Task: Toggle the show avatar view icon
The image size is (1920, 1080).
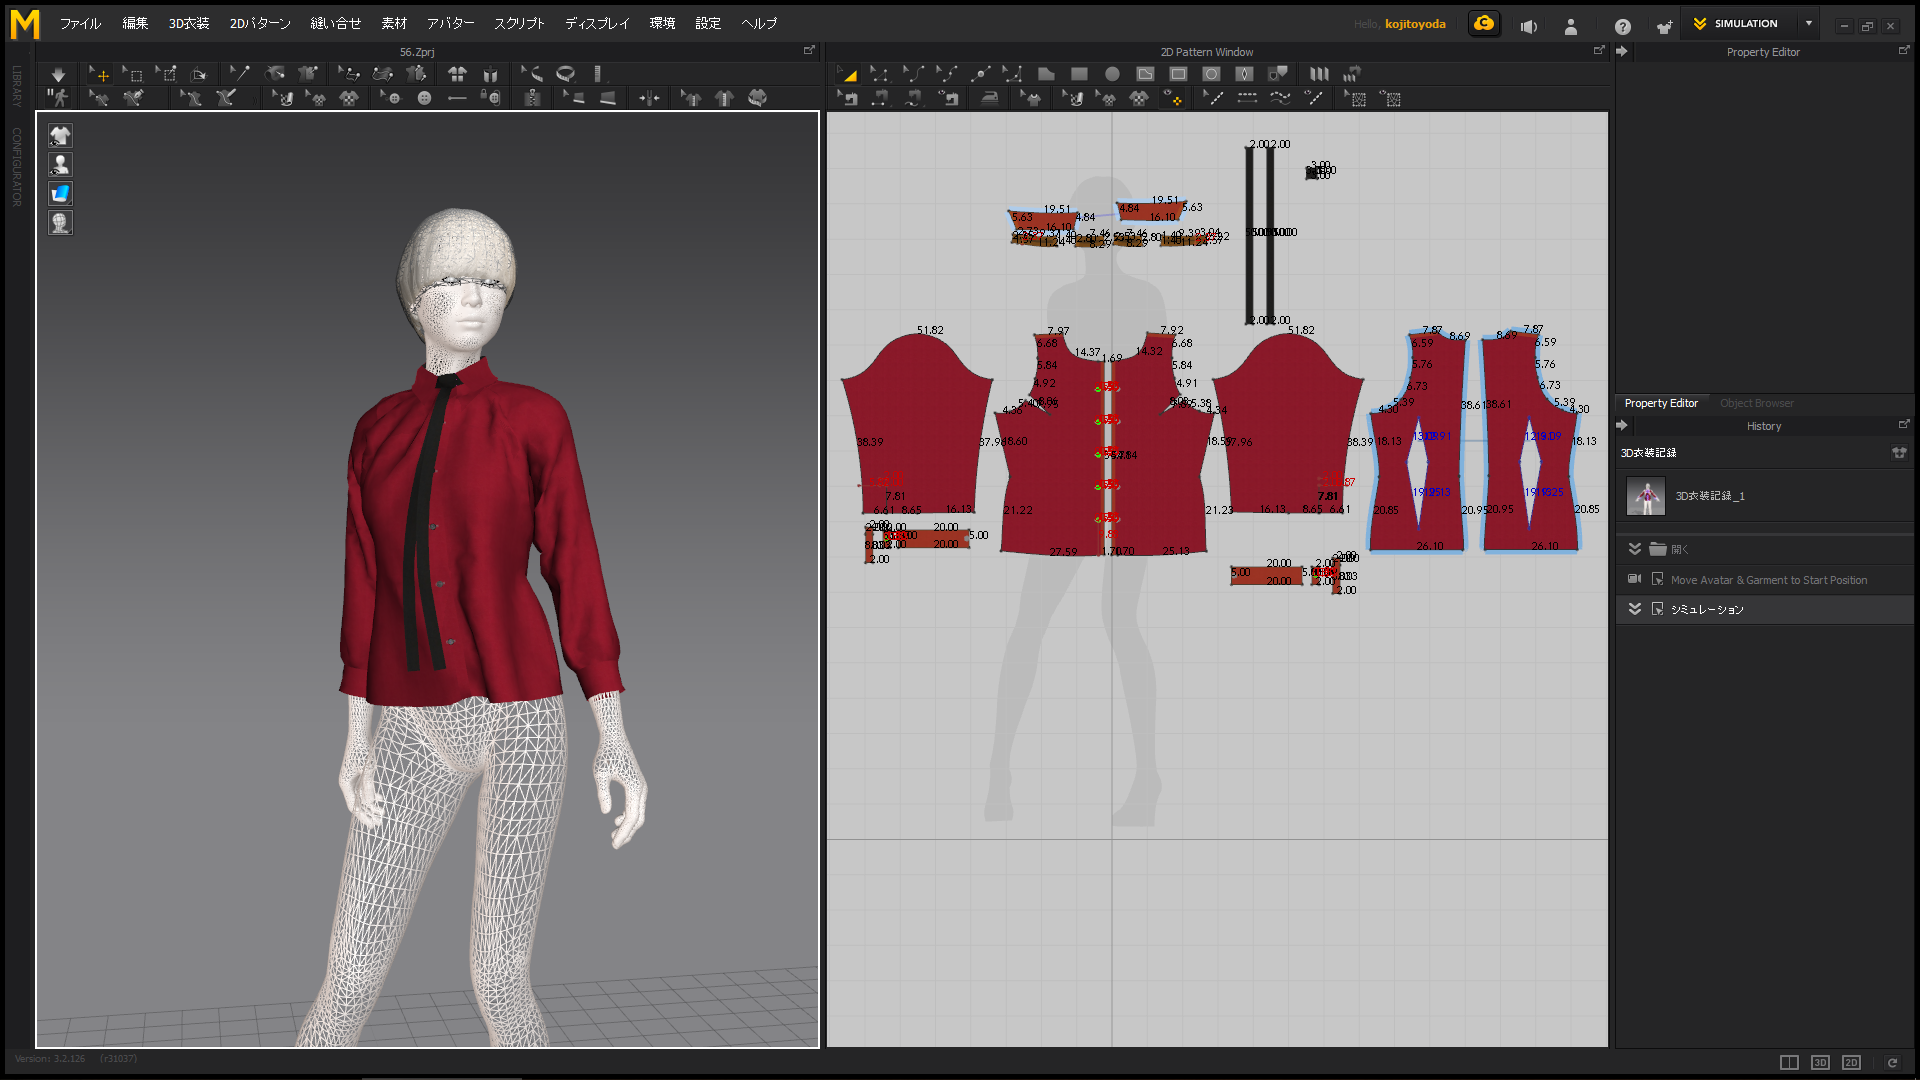Action: [60, 165]
